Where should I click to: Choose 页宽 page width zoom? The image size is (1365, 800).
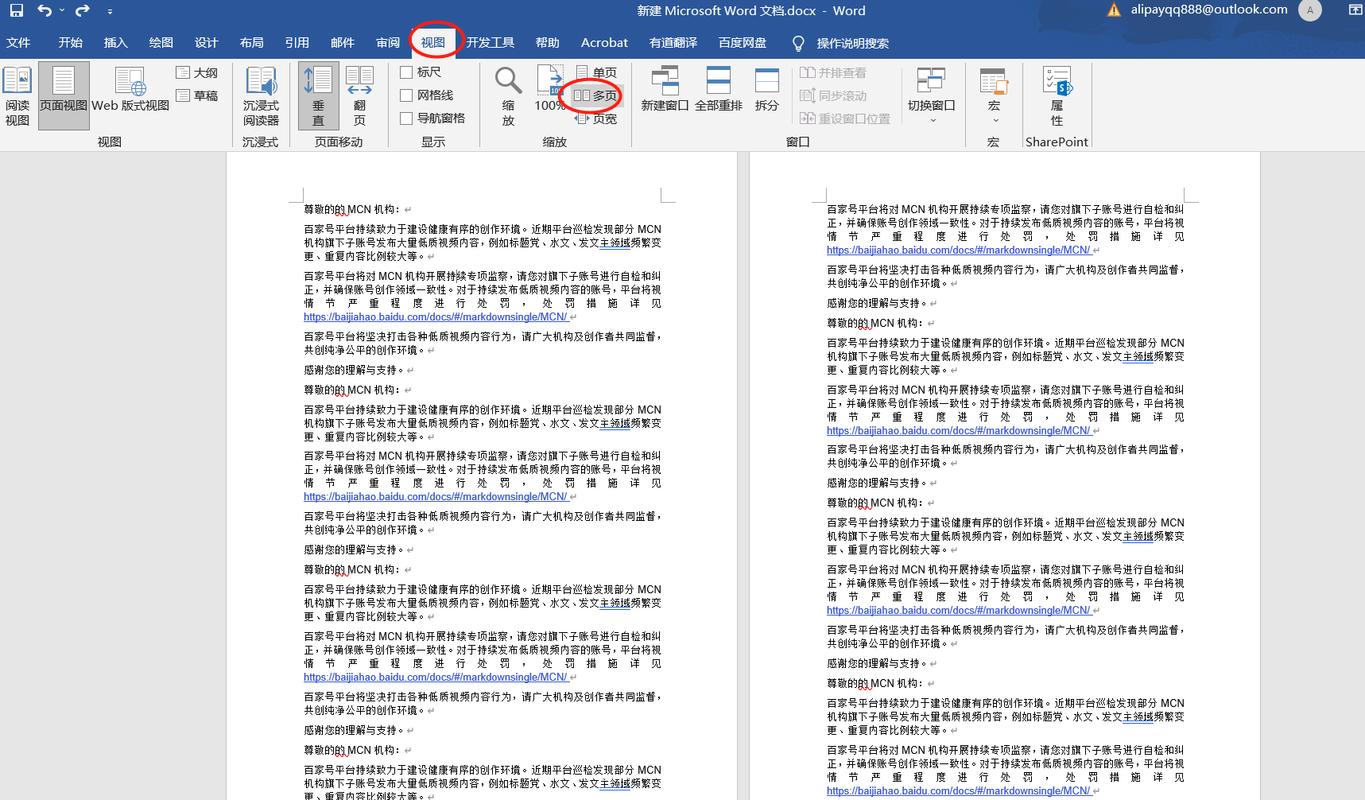point(597,119)
